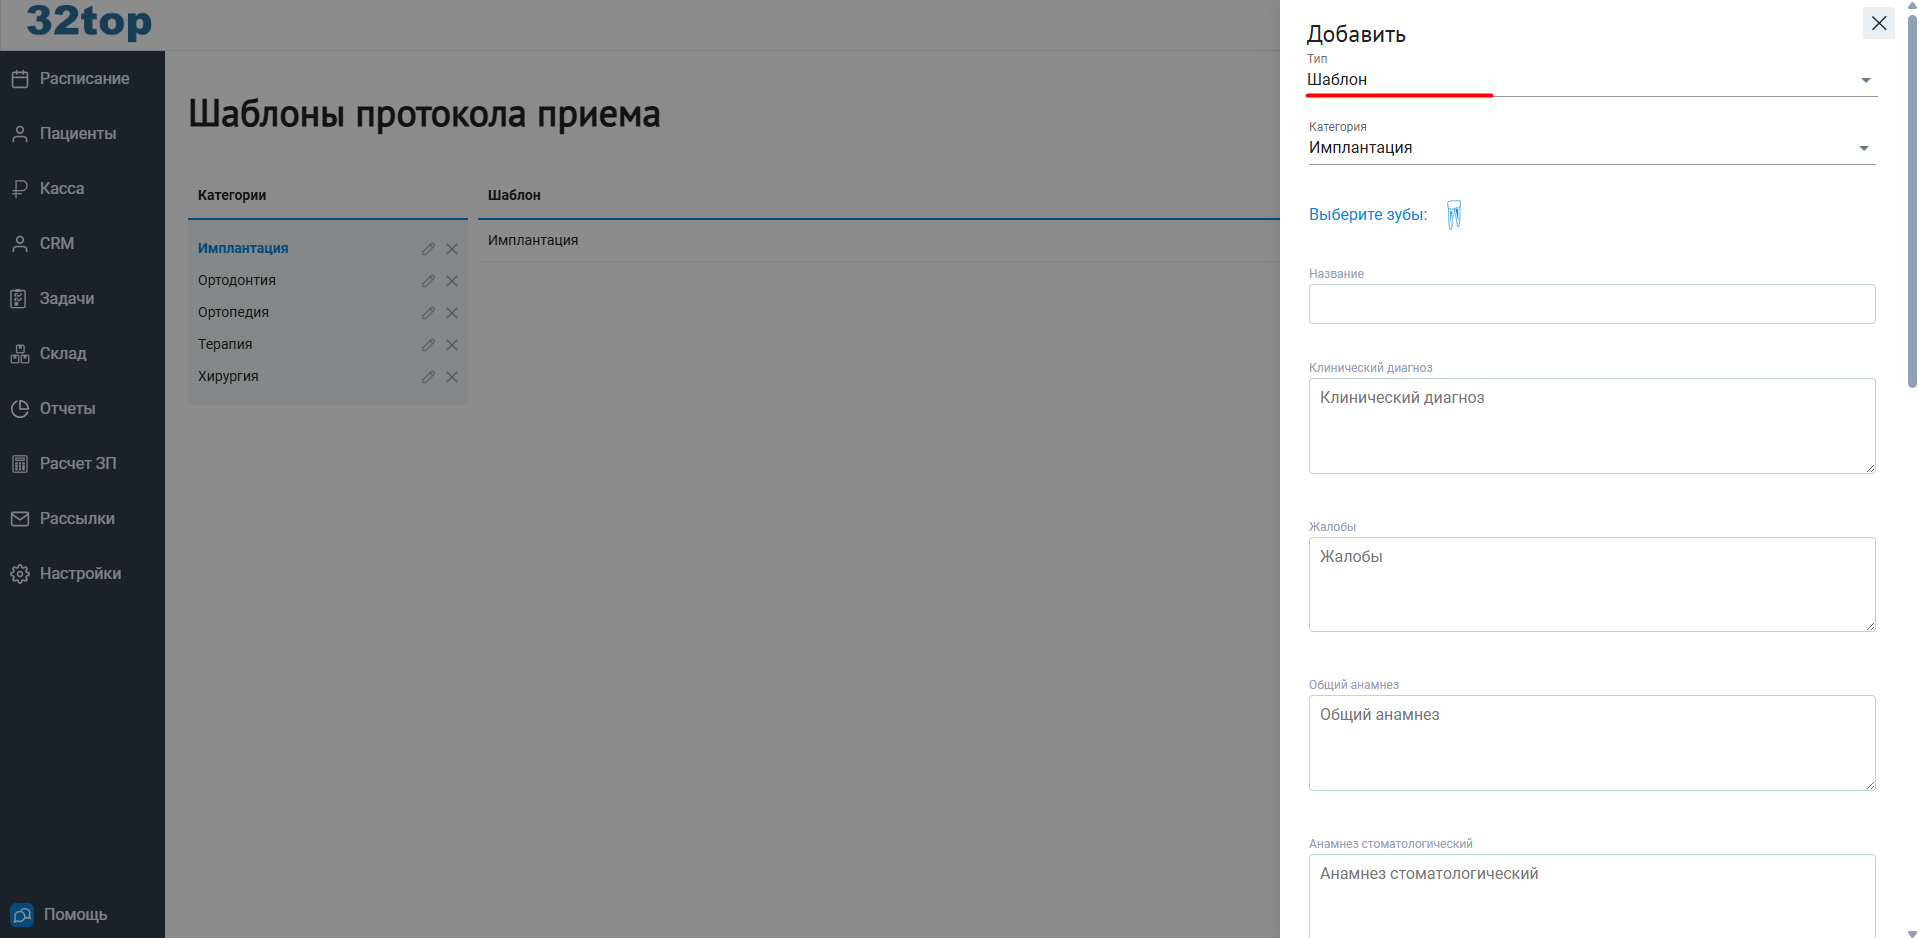This screenshot has height=938, width=1919.
Task: Open the Касса payments section
Action: click(60, 188)
